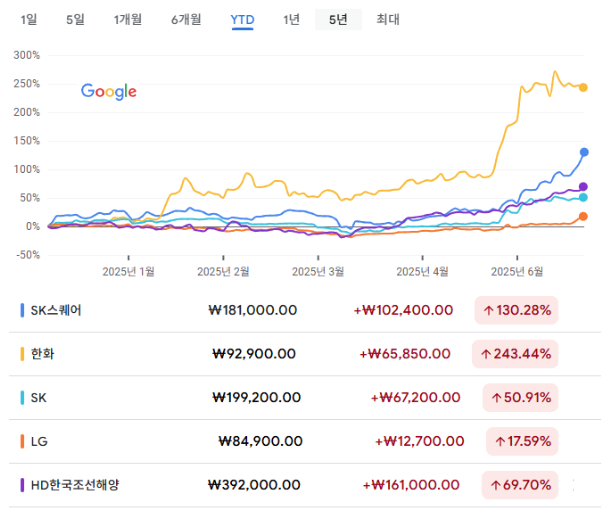Click the orange LG endpoint dot on chart

[583, 216]
